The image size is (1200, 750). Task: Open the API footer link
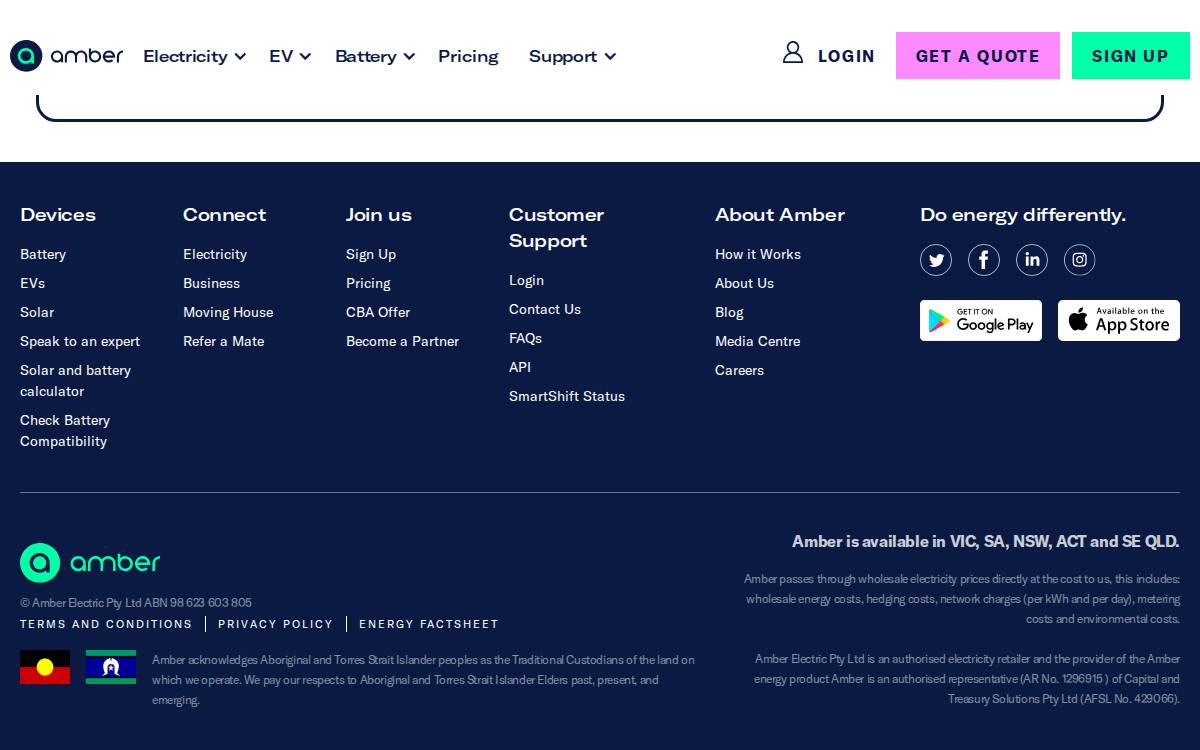(520, 367)
